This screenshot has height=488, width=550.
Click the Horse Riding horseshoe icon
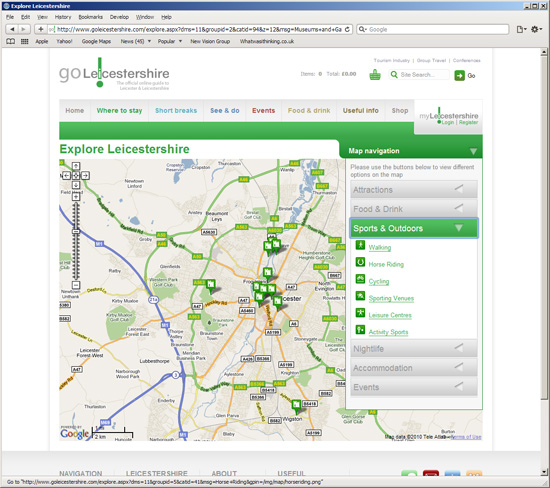click(360, 262)
